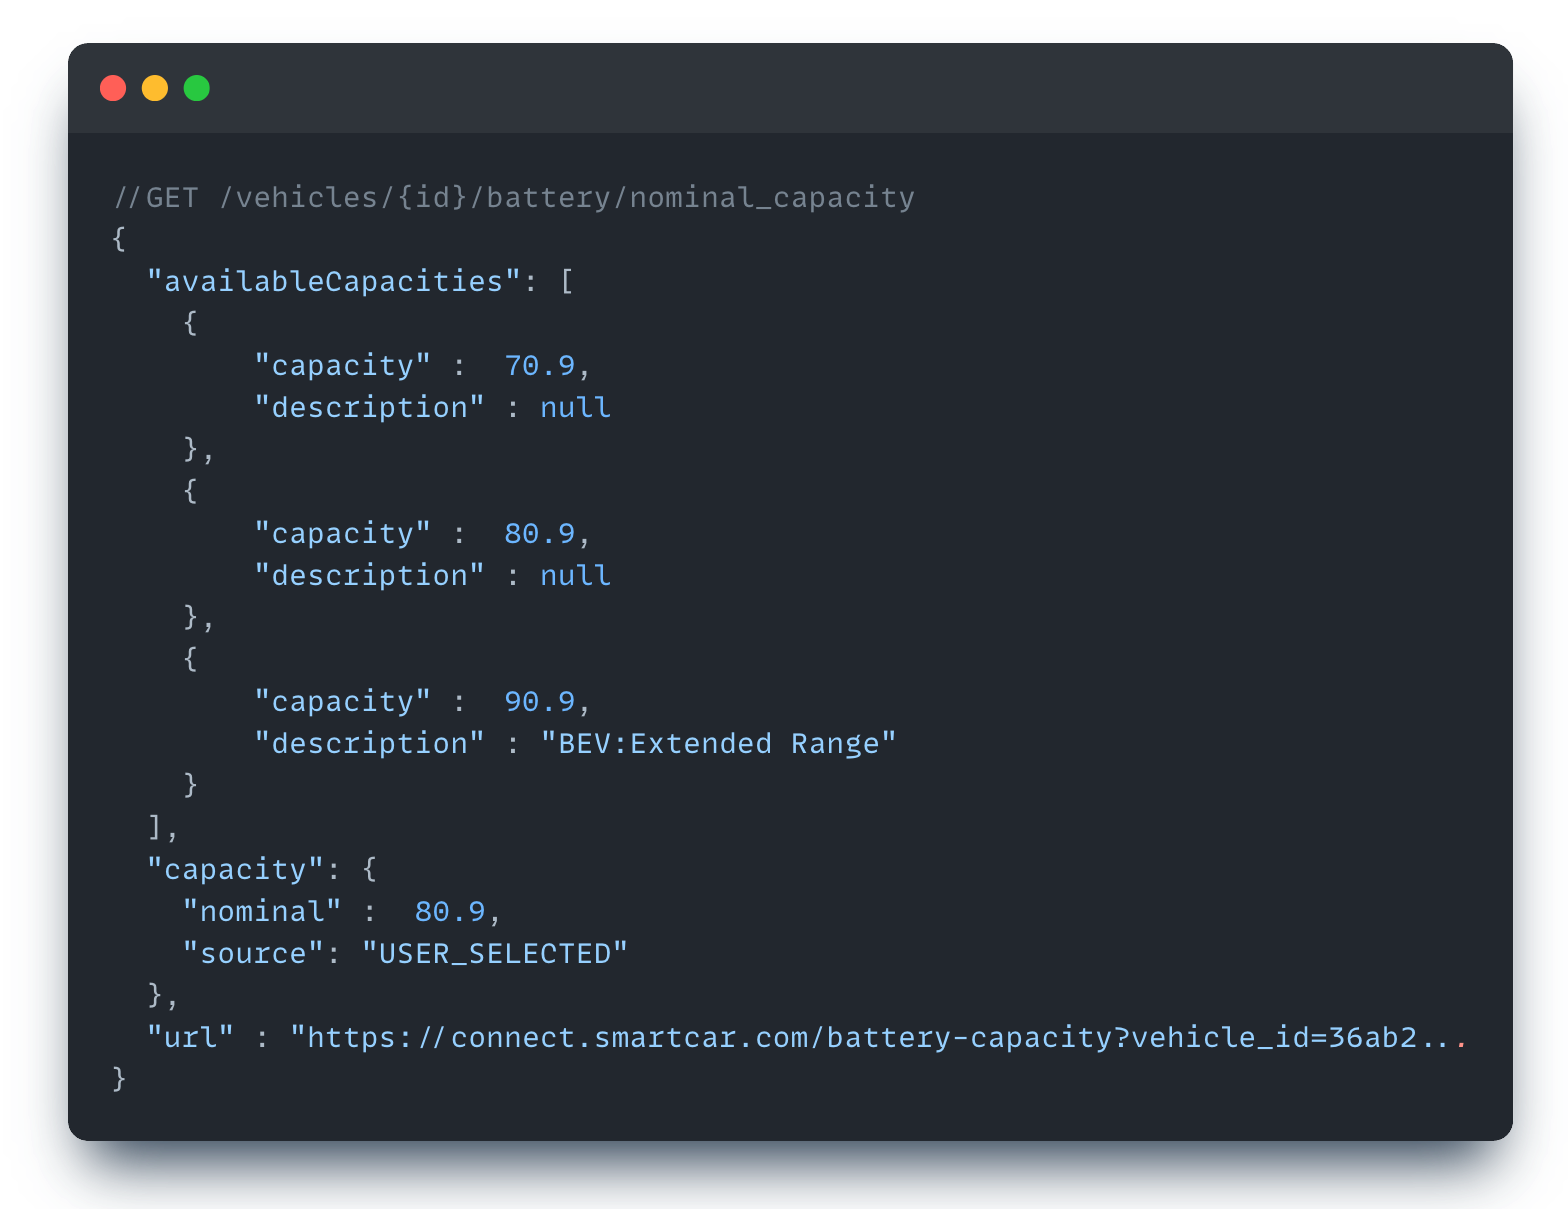Click the "url" key
The width and height of the screenshot is (1568, 1209).
(190, 1037)
